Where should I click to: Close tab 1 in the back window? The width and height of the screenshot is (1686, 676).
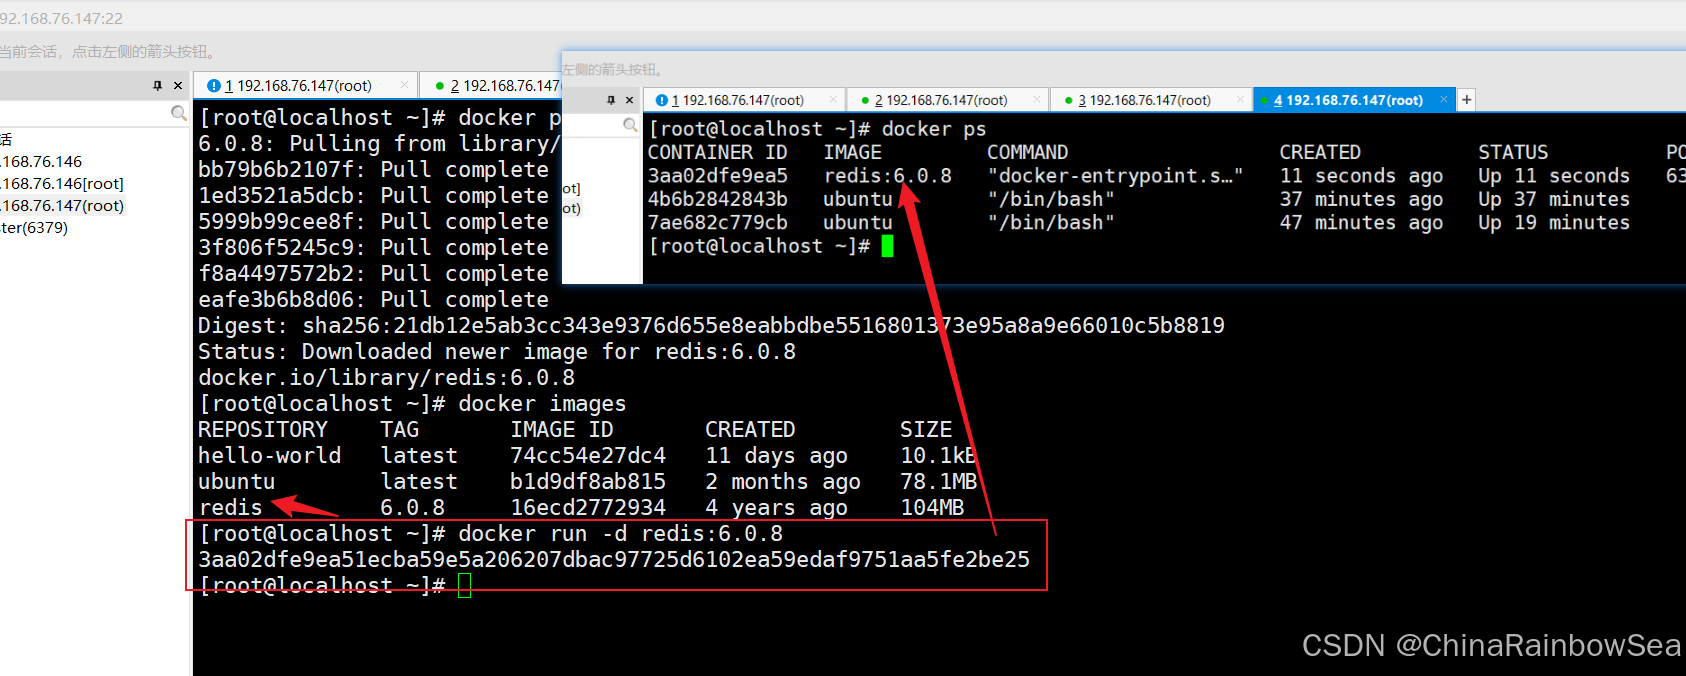click(x=404, y=86)
